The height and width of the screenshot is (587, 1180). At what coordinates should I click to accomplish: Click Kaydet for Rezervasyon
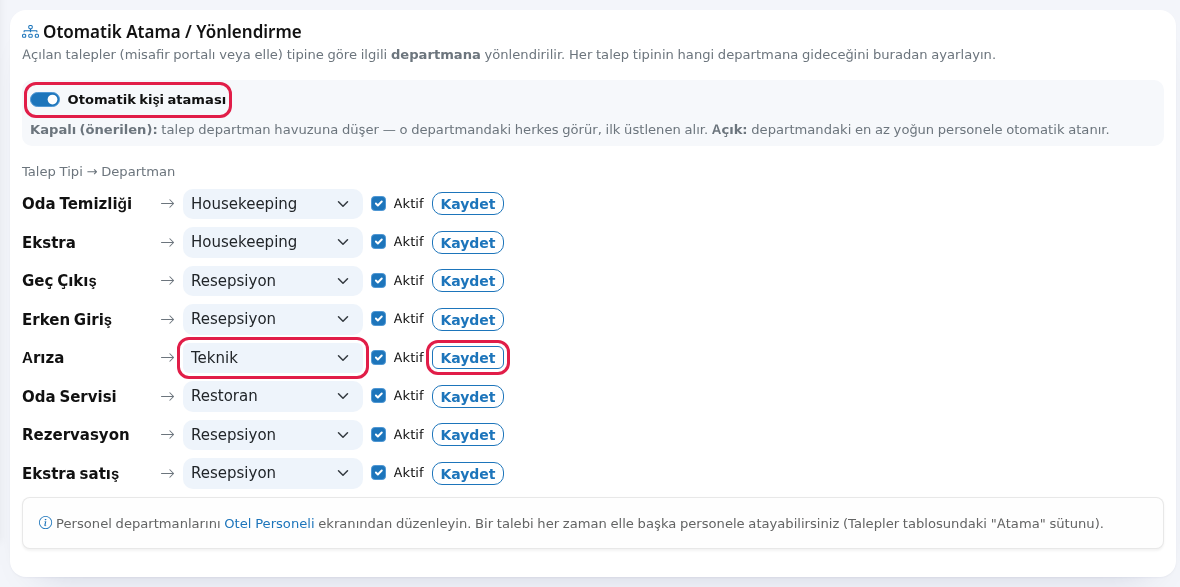coord(468,435)
